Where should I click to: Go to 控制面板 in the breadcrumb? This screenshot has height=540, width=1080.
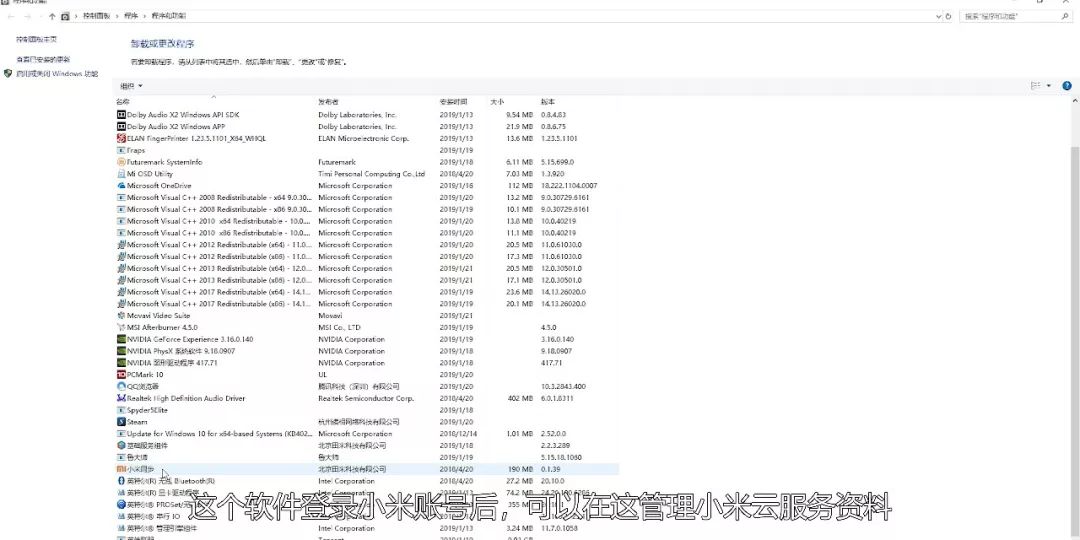click(x=96, y=16)
